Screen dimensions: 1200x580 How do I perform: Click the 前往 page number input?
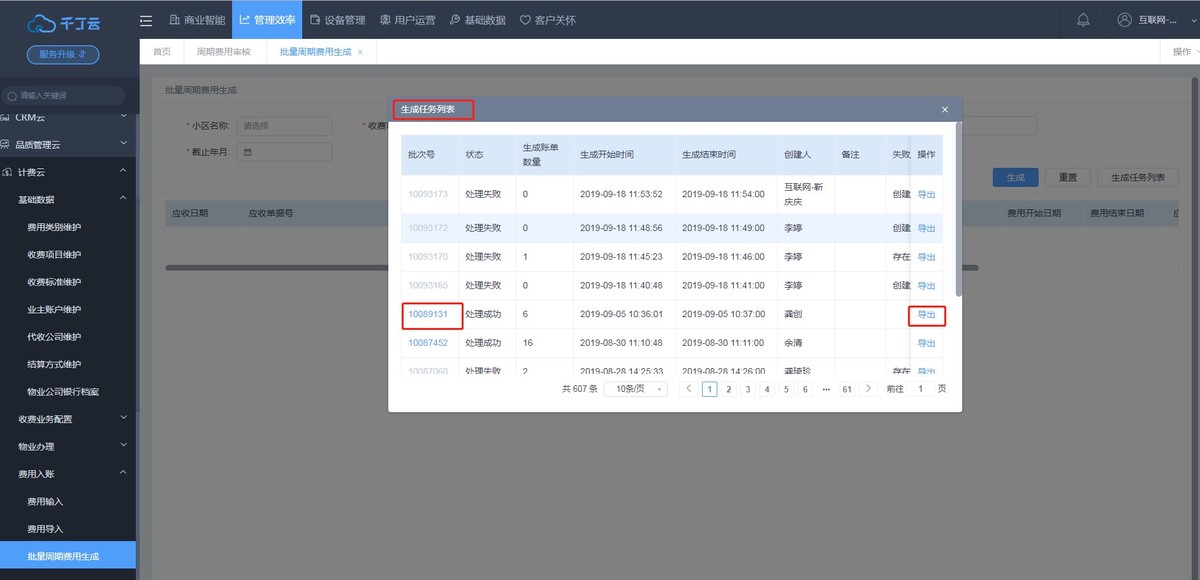[x=920, y=389]
